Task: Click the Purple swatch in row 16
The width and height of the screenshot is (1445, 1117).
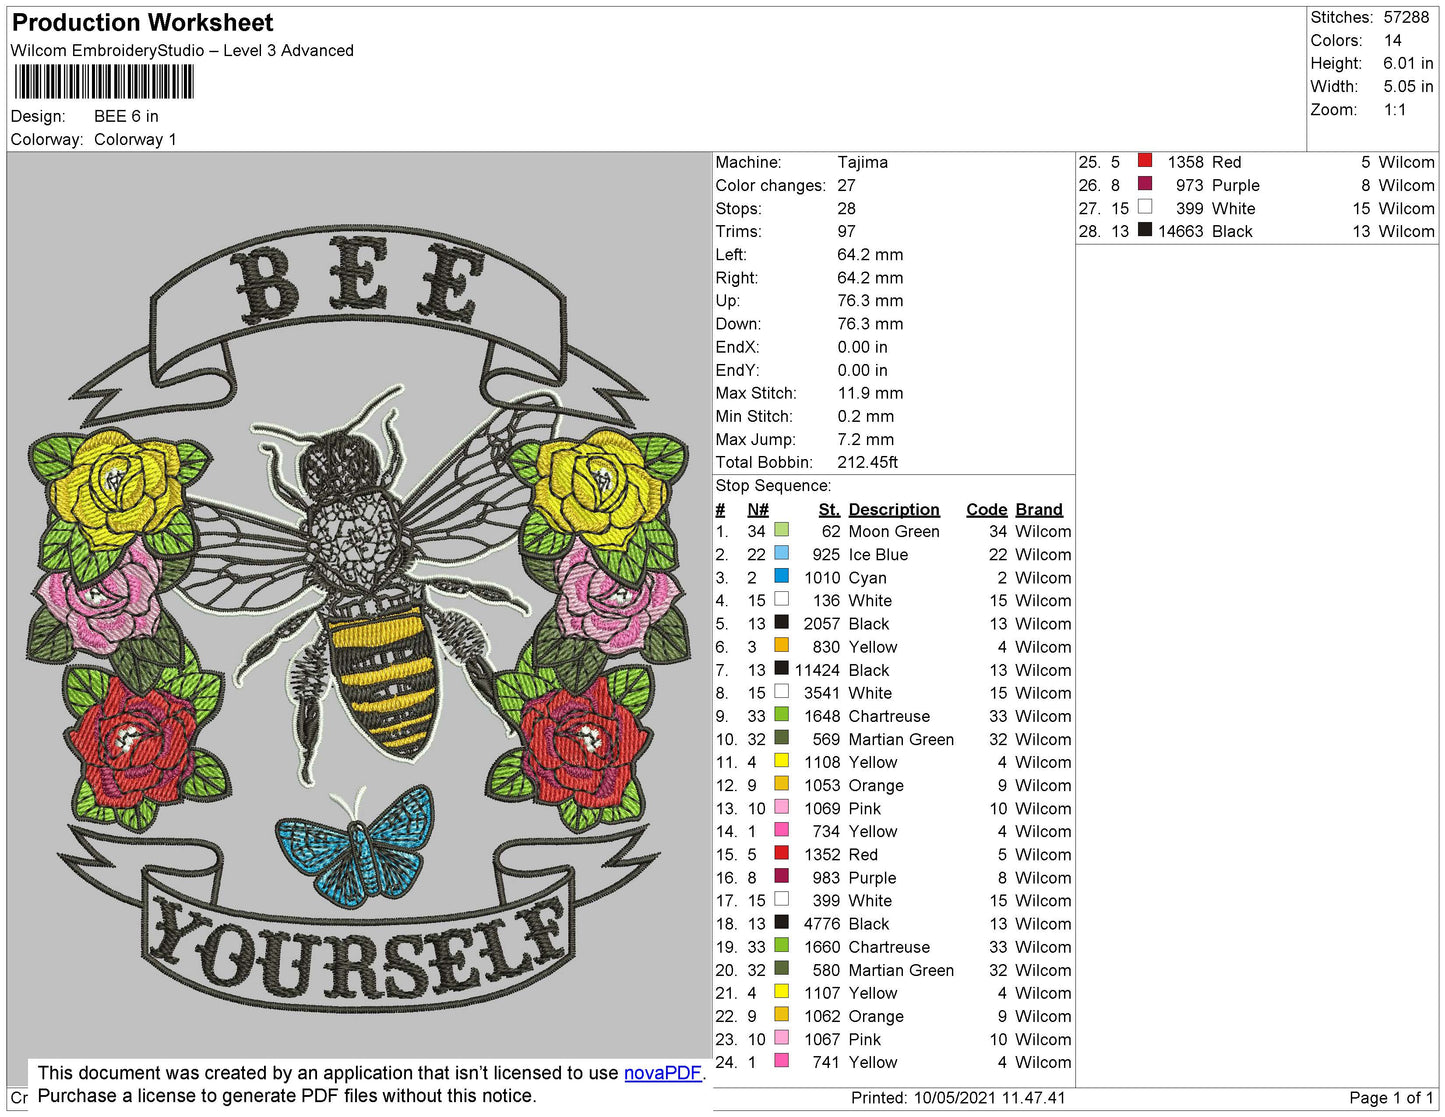Action: [x=782, y=876]
